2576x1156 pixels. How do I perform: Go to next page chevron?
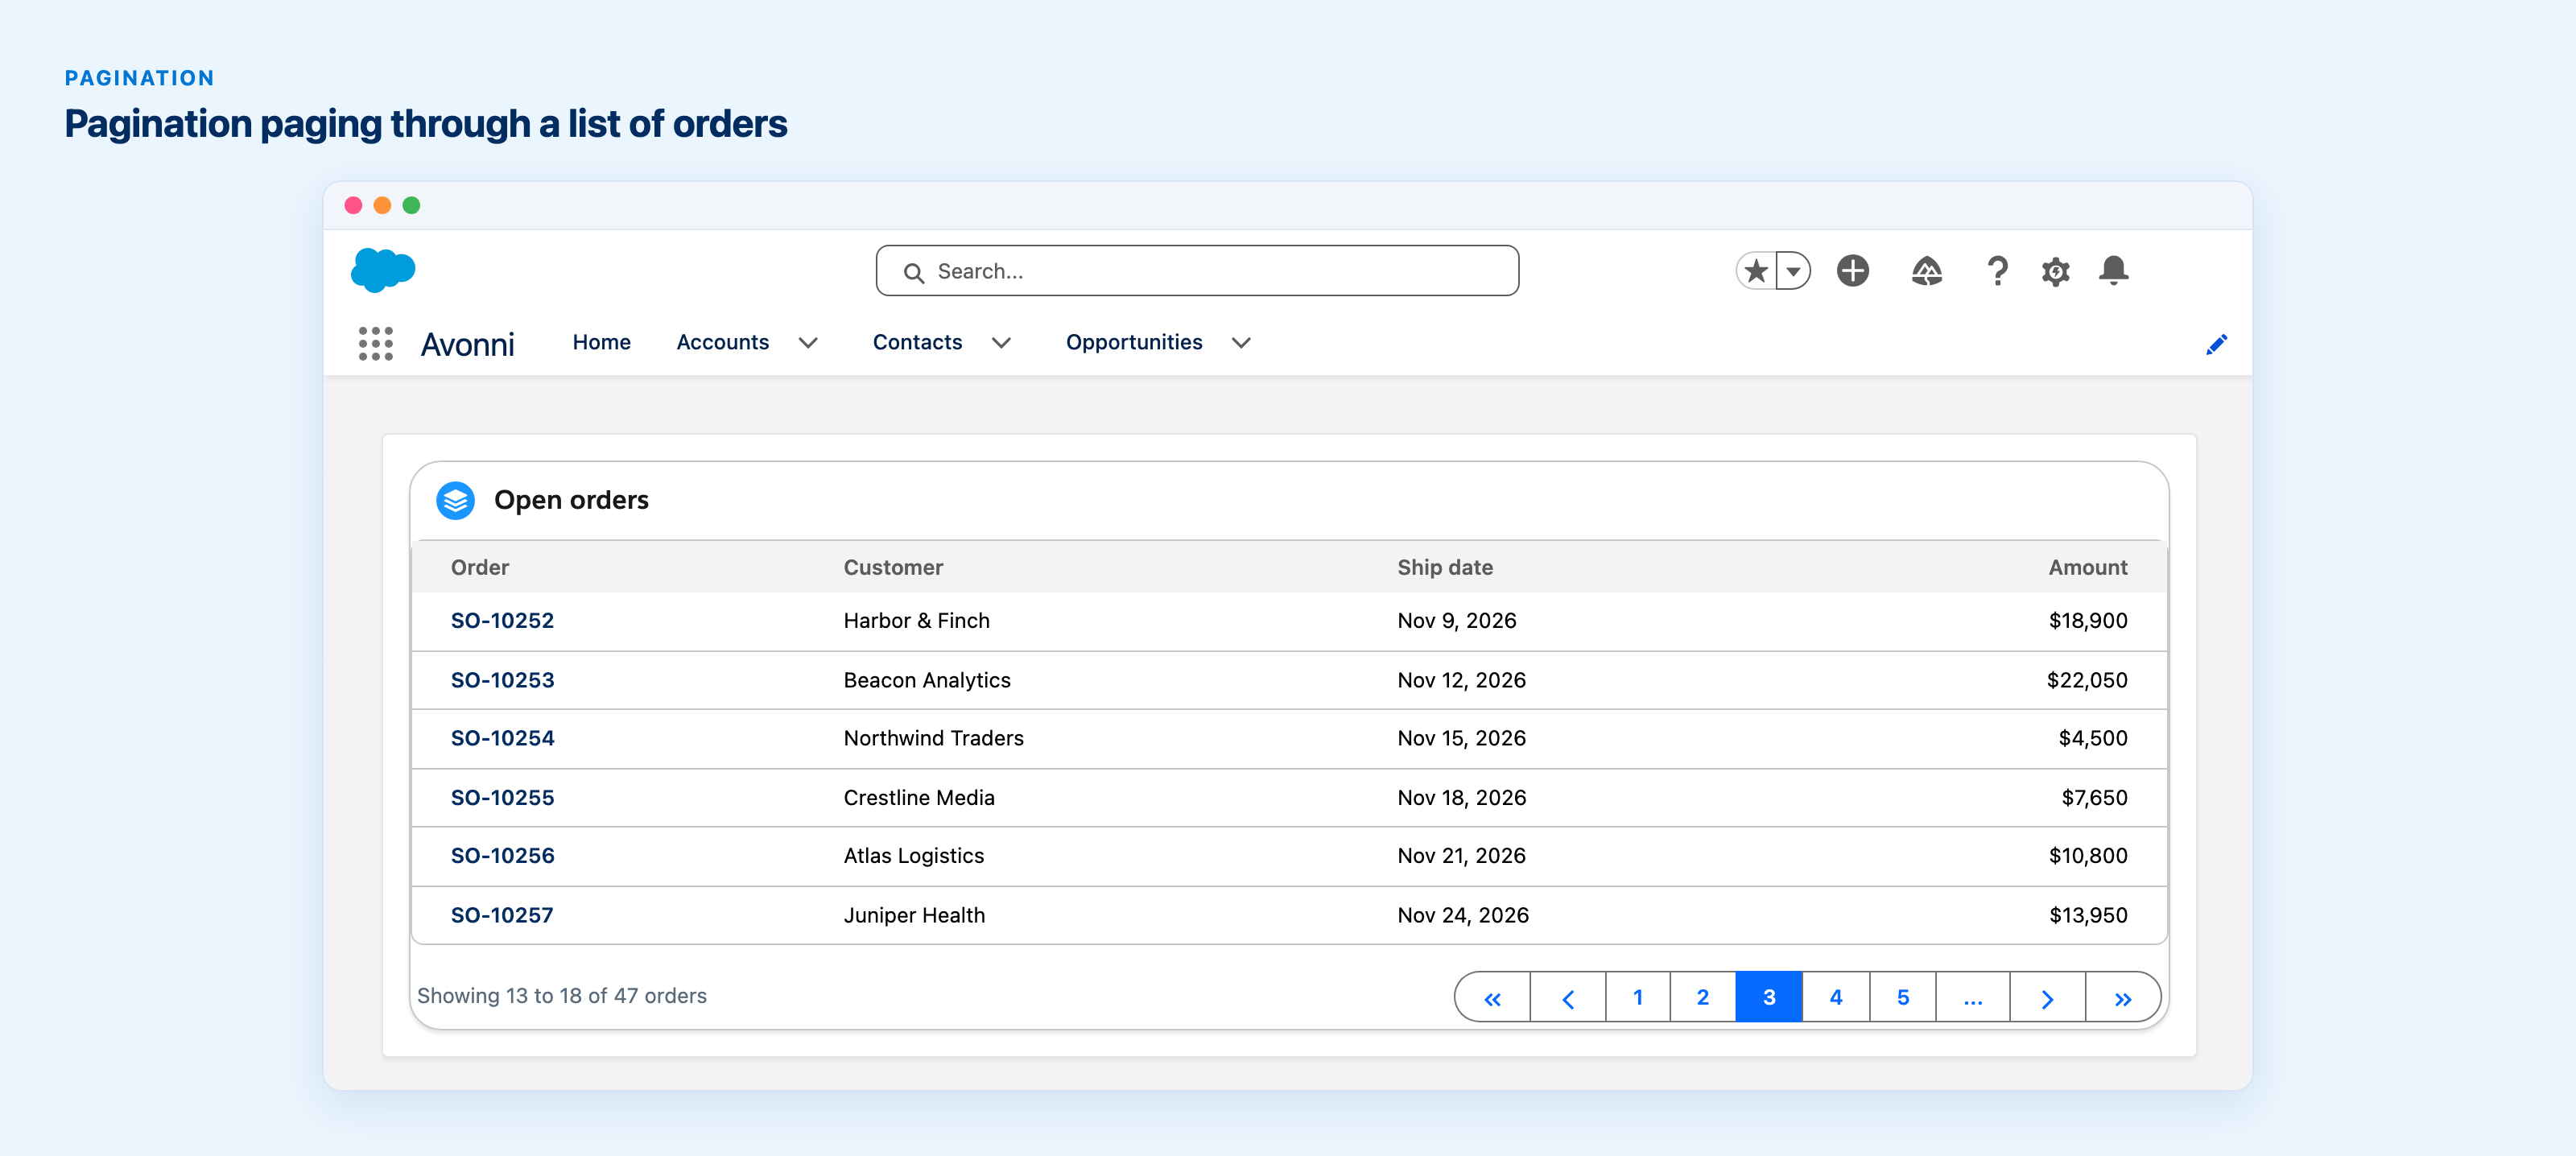click(2047, 997)
